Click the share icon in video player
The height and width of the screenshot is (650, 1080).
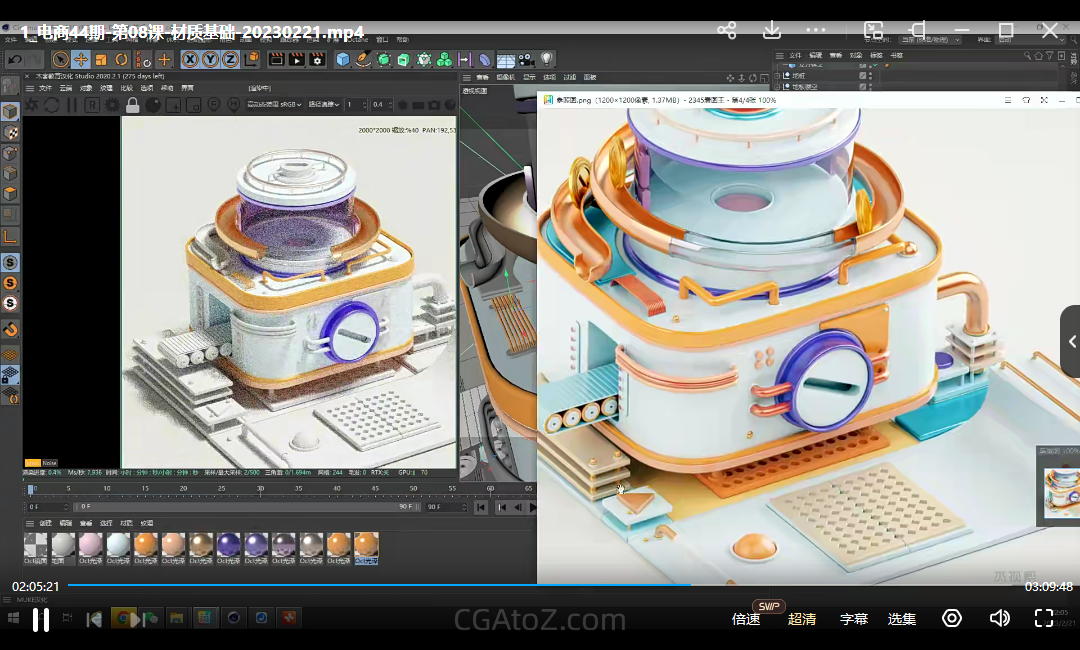click(727, 30)
